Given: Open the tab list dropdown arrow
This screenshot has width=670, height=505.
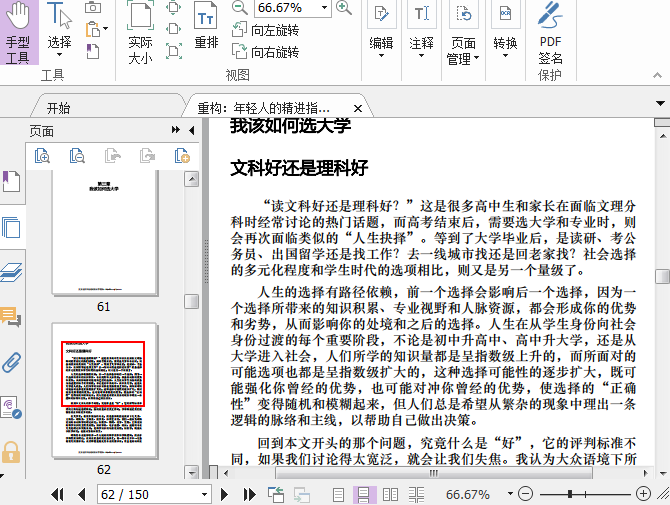Looking at the screenshot, I should click(661, 103).
